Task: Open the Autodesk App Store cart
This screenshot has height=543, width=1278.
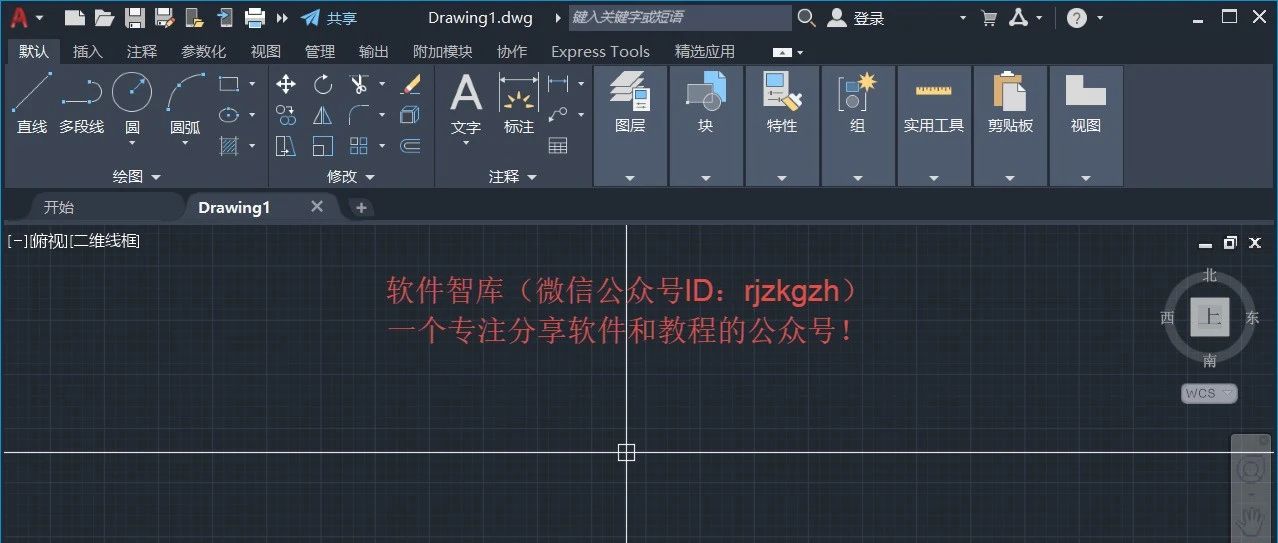Action: (989, 18)
